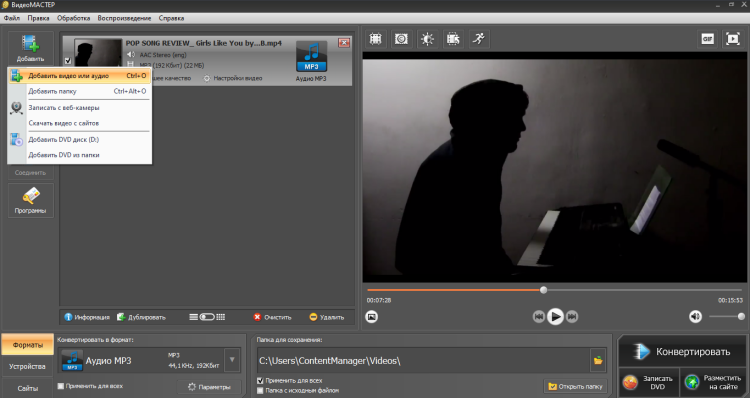Toggle the list/grid view switch
This screenshot has width=750, height=398.
pyautogui.click(x=207, y=317)
